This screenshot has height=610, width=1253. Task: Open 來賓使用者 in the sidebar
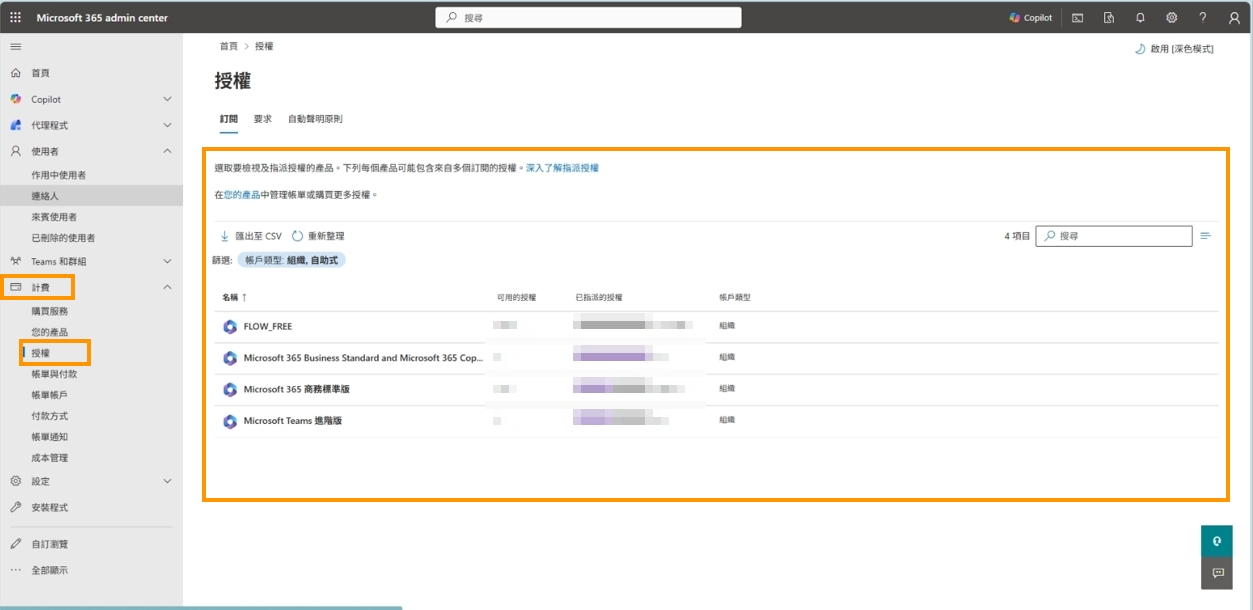click(54, 217)
